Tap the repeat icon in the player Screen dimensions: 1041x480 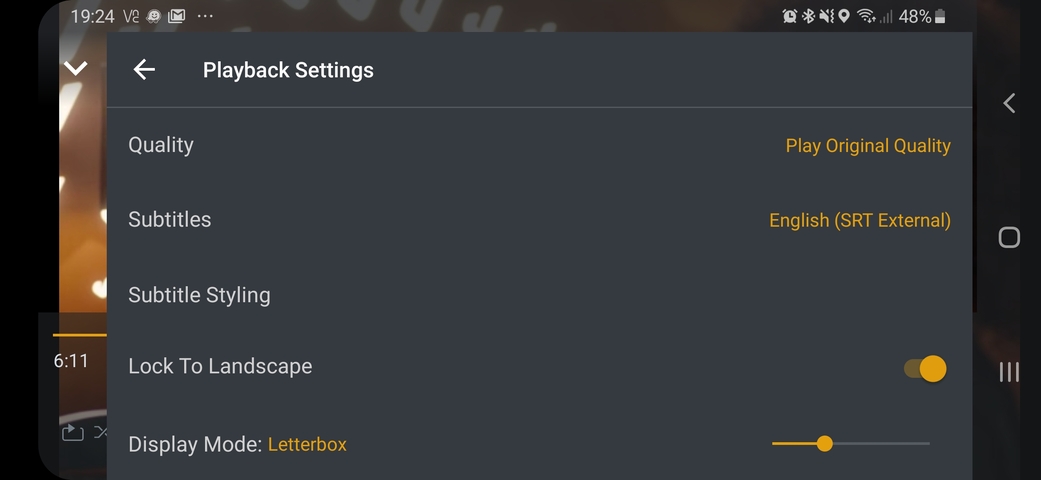(x=73, y=432)
